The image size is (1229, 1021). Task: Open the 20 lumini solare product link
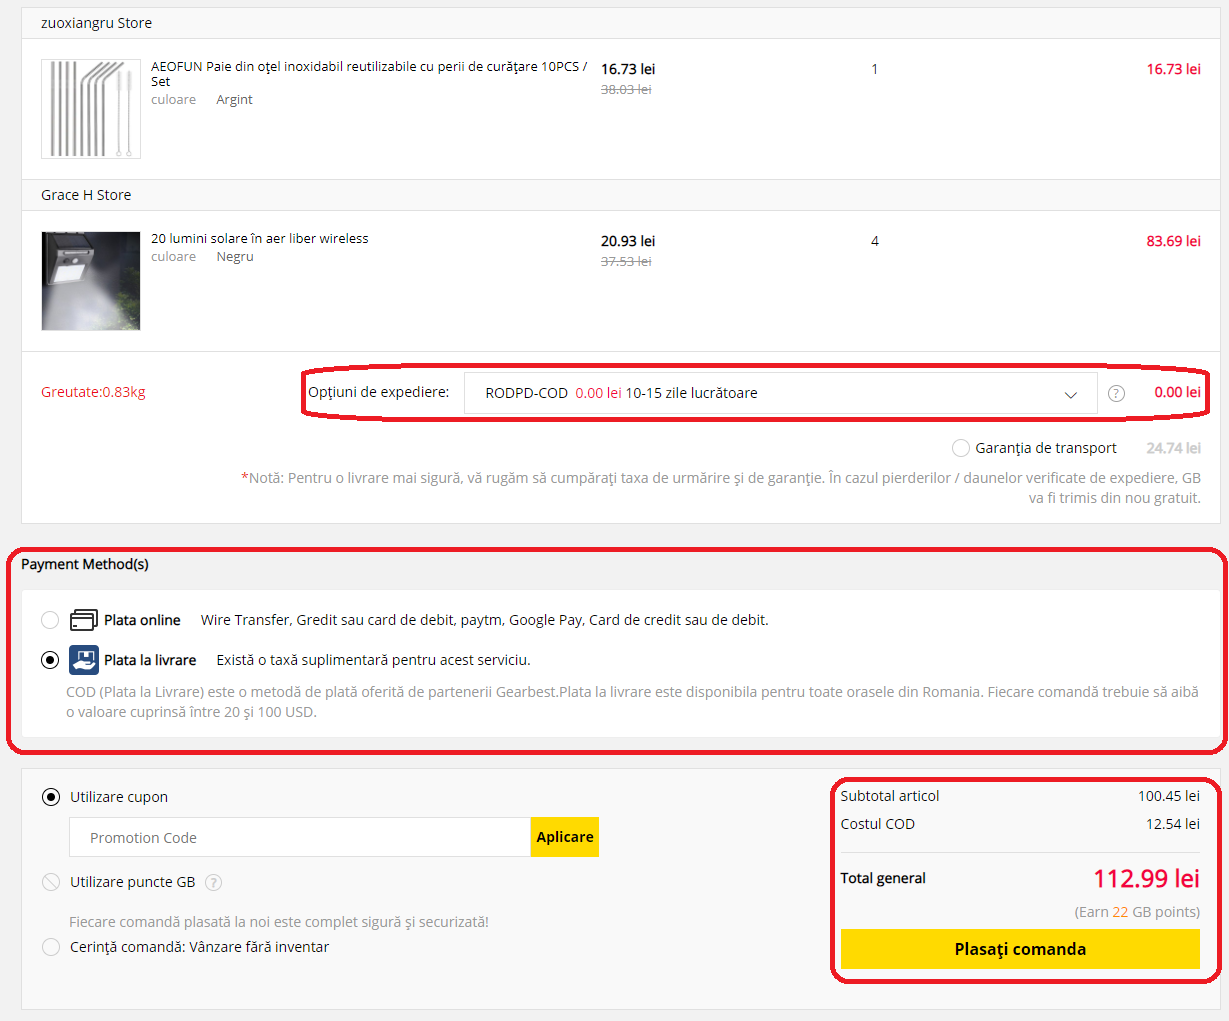coord(259,239)
